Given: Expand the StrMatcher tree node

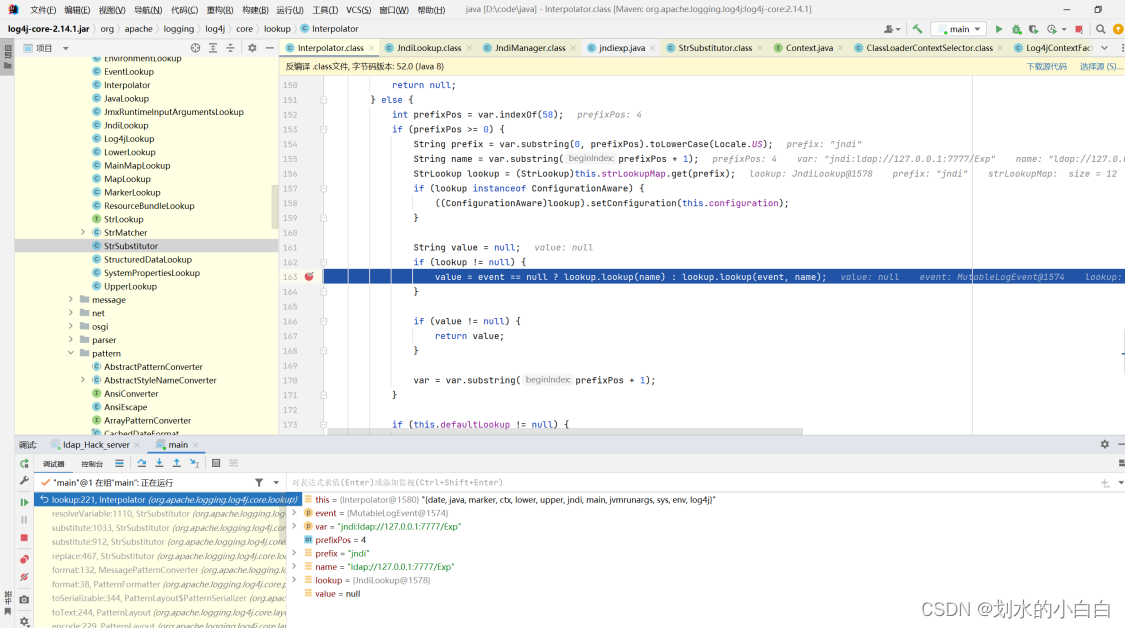Looking at the screenshot, I should [83, 233].
